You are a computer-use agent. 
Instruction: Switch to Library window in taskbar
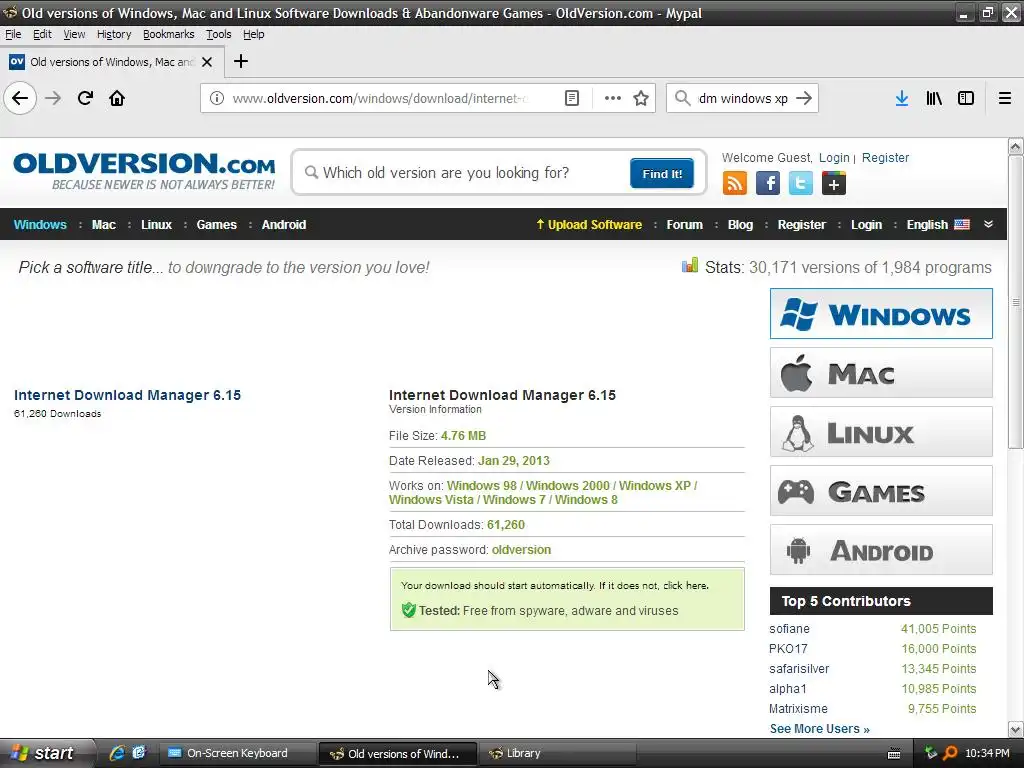coord(557,753)
